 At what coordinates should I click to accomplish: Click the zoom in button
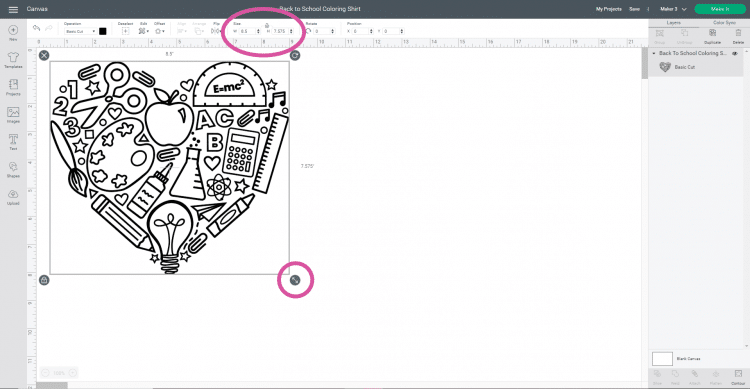click(73, 373)
